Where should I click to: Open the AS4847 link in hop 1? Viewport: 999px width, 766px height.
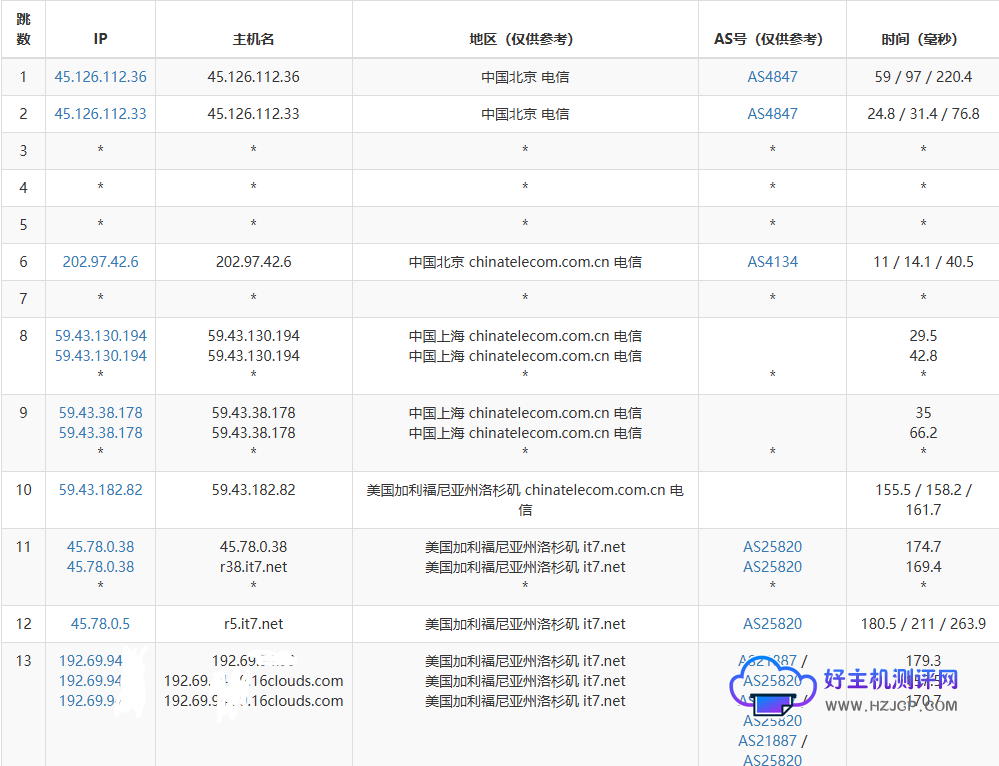pyautogui.click(x=772, y=77)
